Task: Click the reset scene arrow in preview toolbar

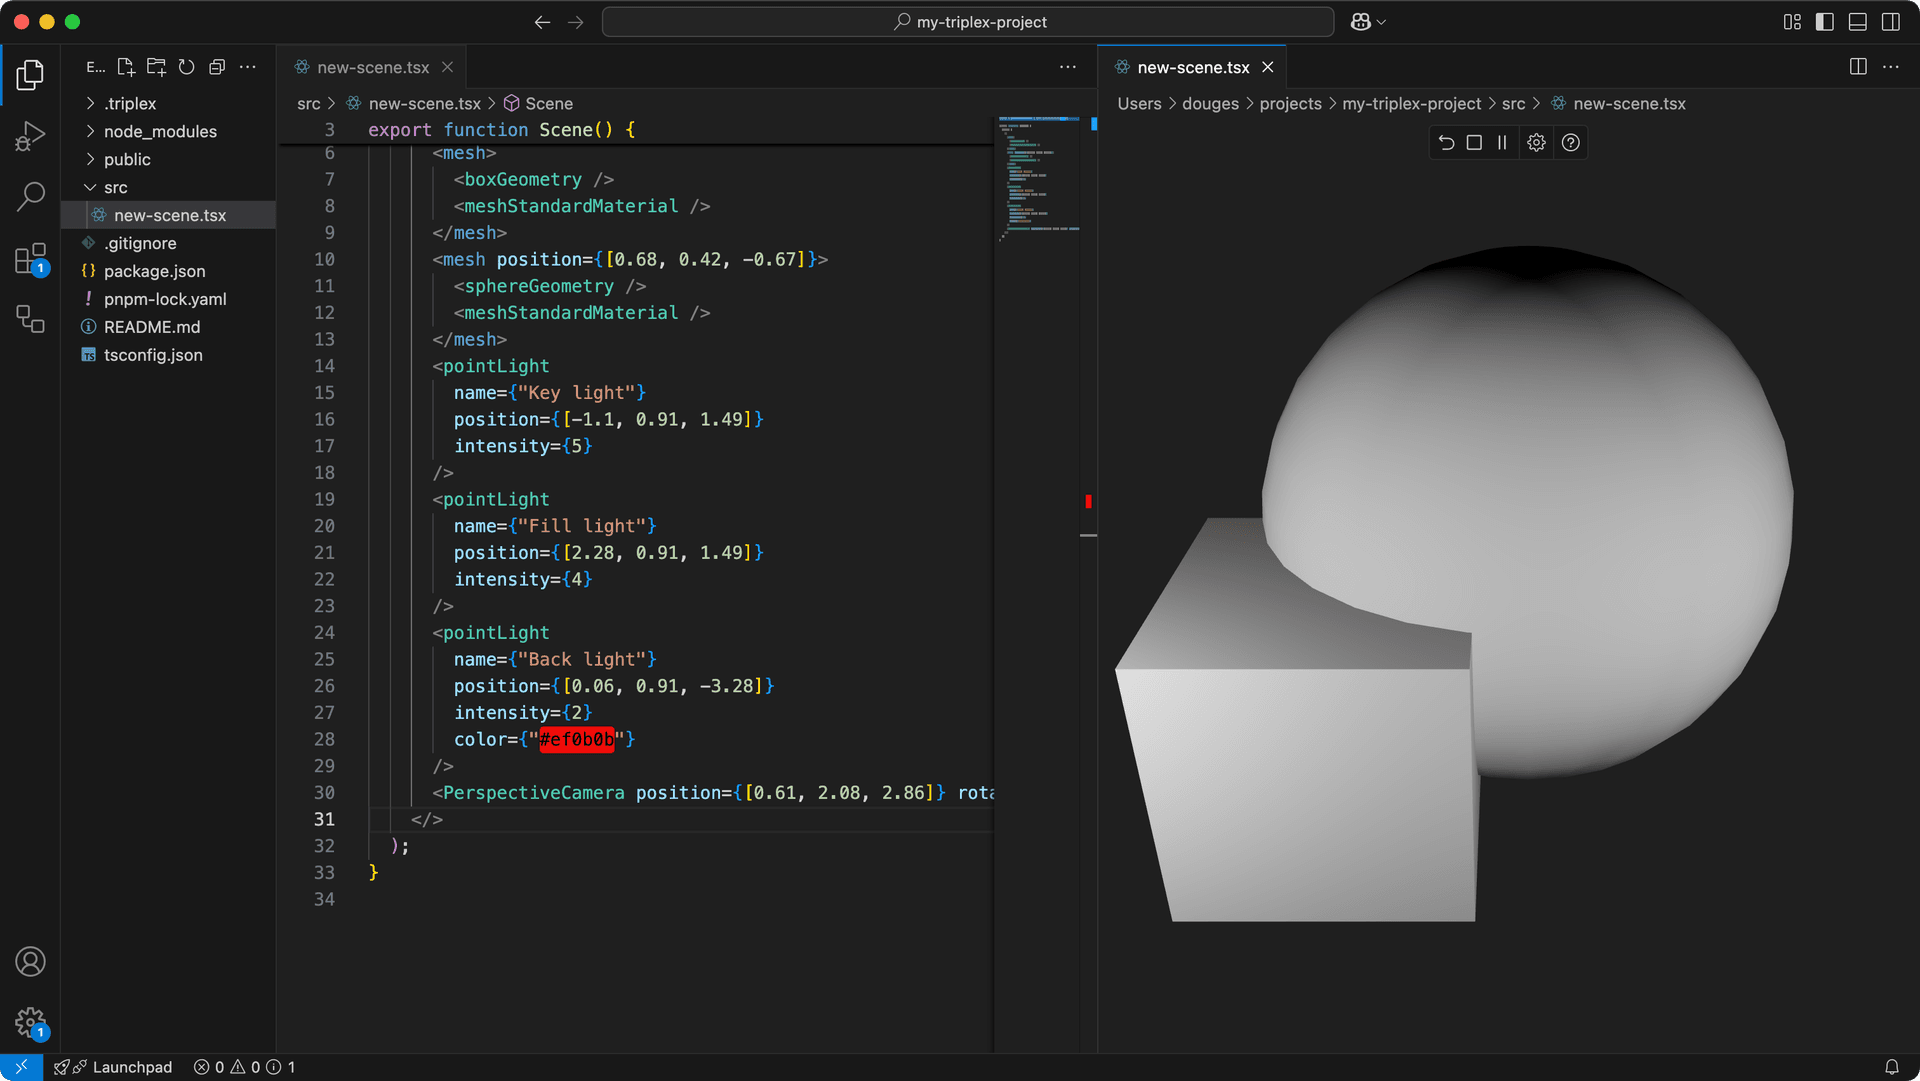Action: point(1446,142)
